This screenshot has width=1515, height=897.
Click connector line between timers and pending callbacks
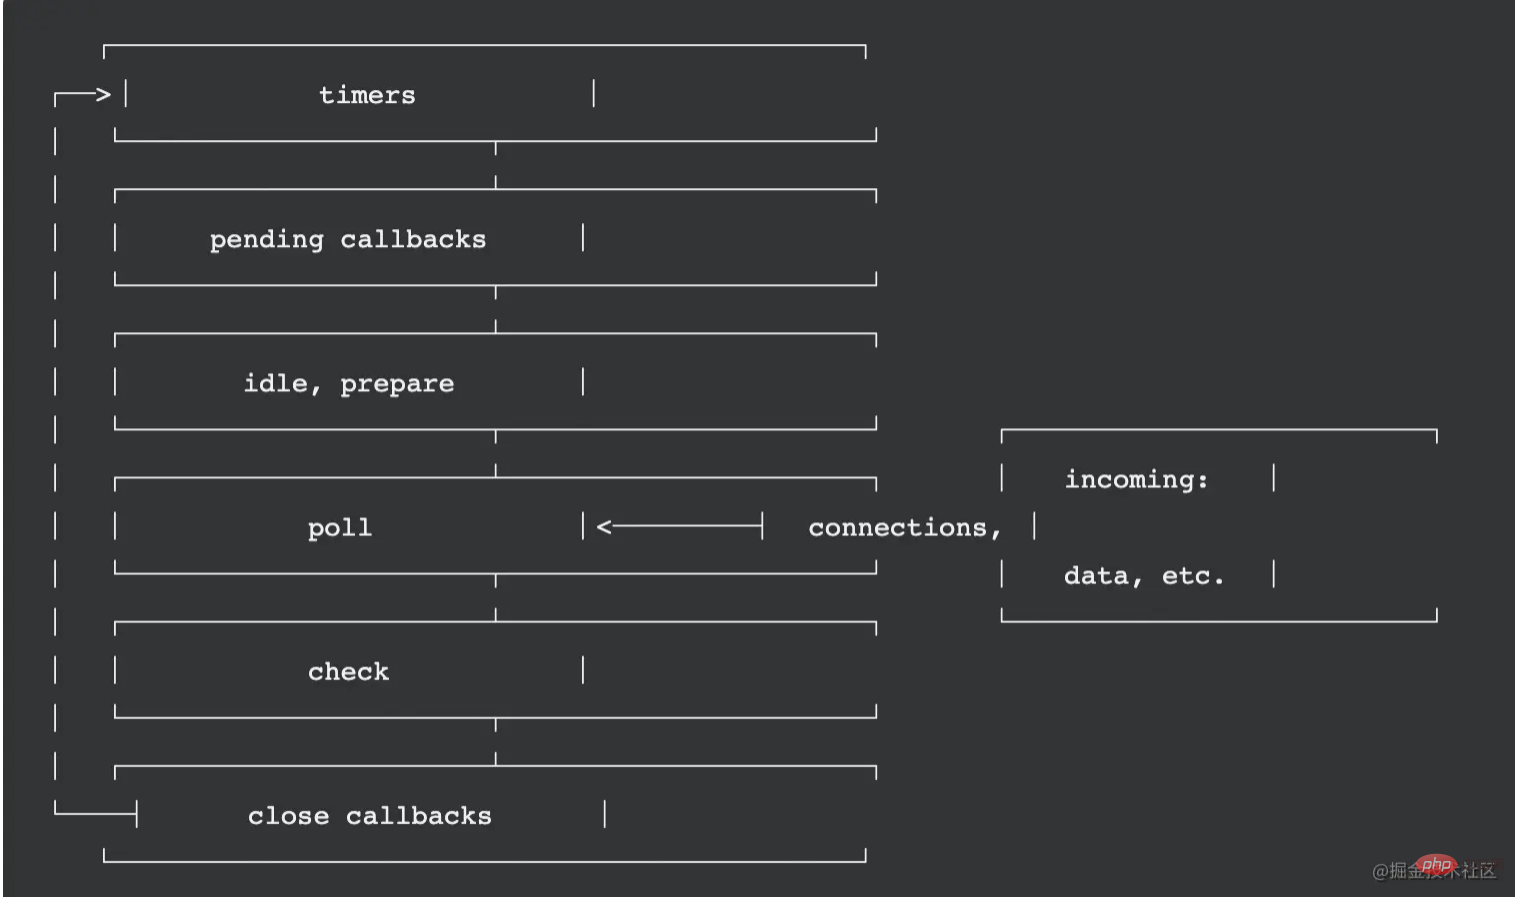point(496,165)
